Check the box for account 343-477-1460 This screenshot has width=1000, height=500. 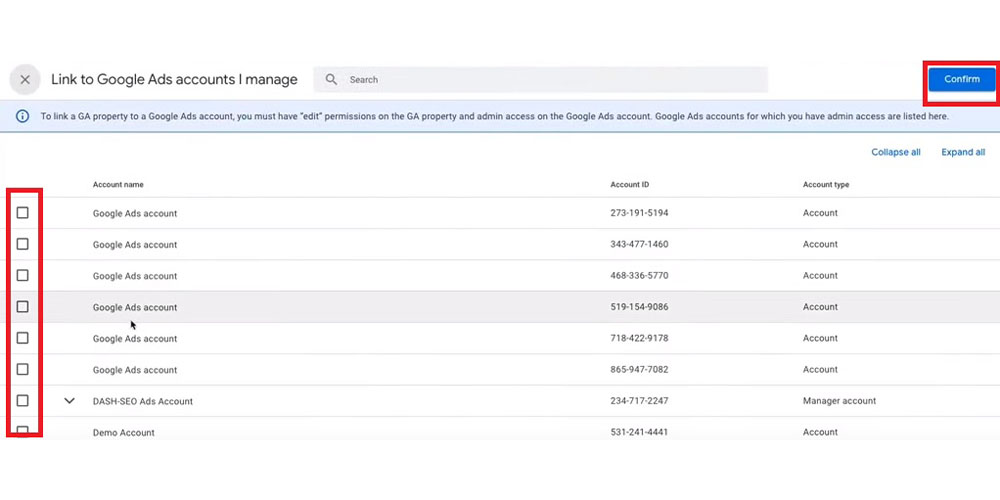tap(22, 244)
